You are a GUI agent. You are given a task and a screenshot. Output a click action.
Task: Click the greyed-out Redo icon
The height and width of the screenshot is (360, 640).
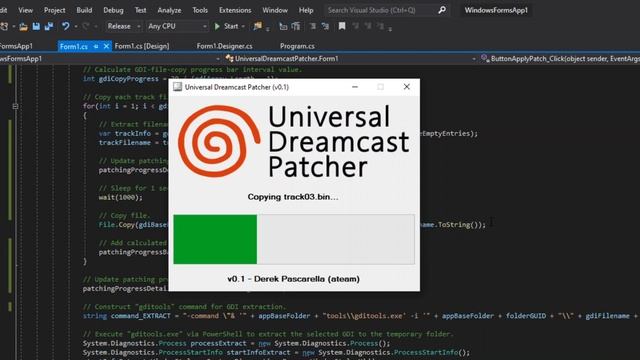point(86,27)
